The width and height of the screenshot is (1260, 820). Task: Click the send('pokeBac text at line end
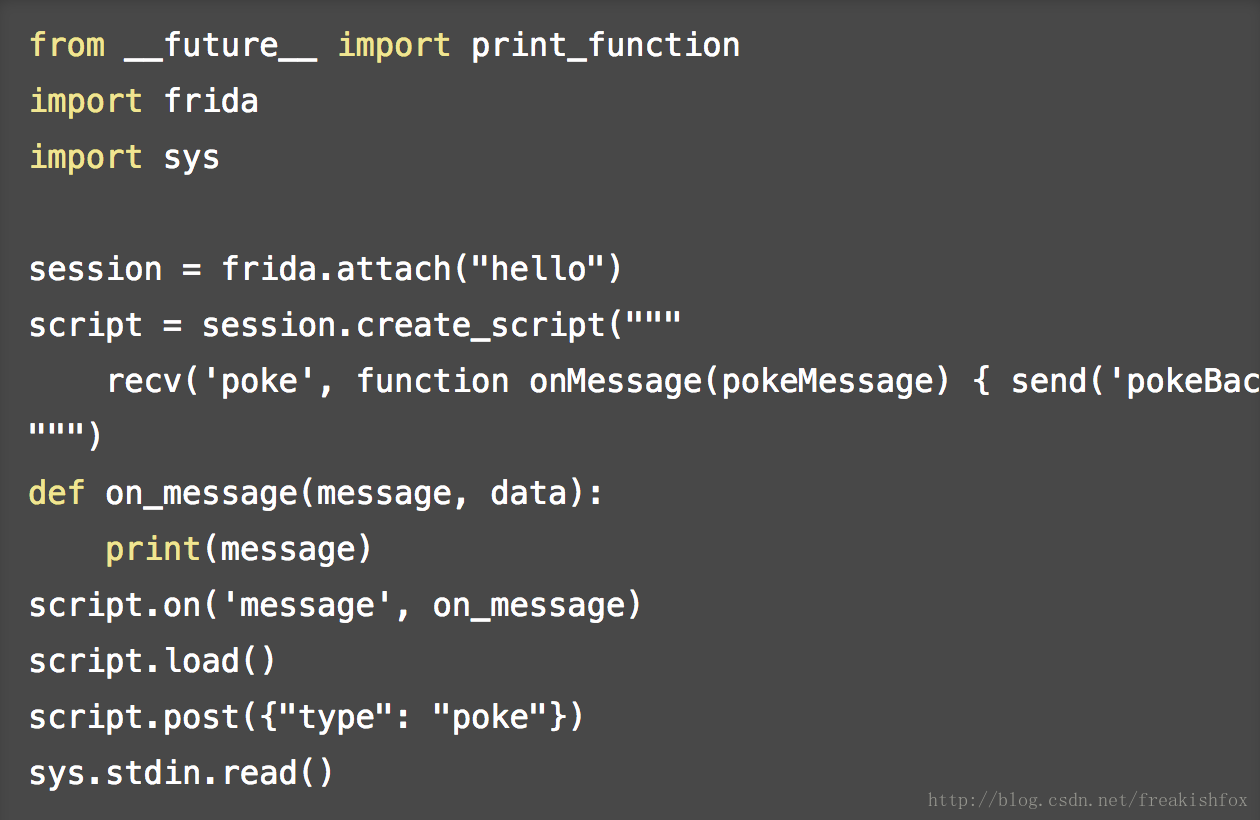tap(1134, 381)
